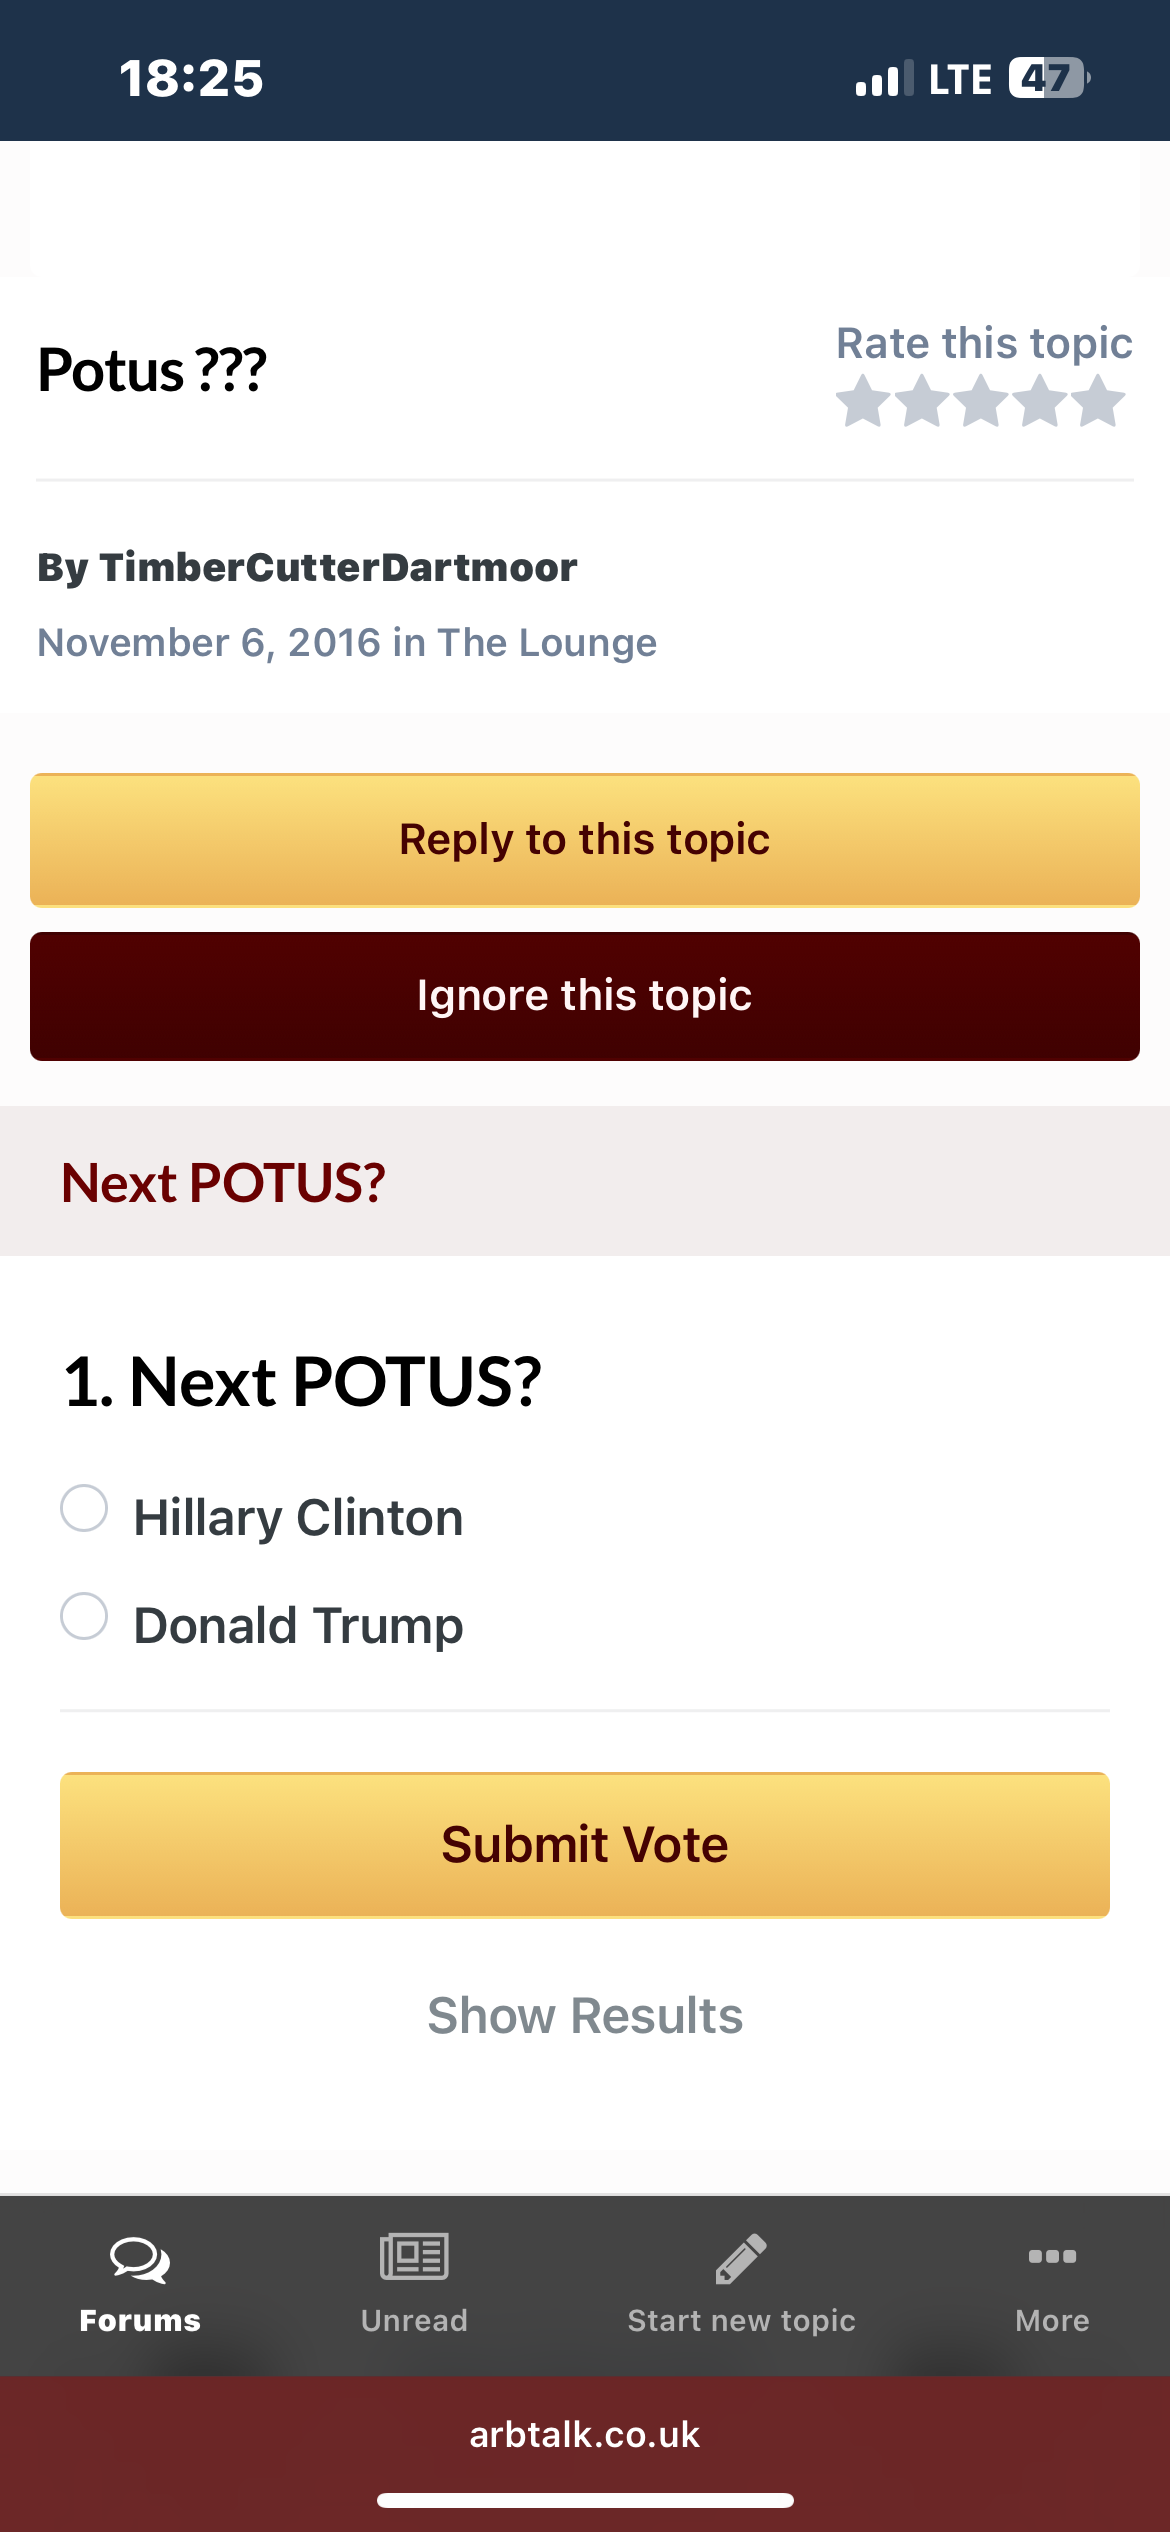
Task: Open The Lounge forum link
Action: pos(547,643)
